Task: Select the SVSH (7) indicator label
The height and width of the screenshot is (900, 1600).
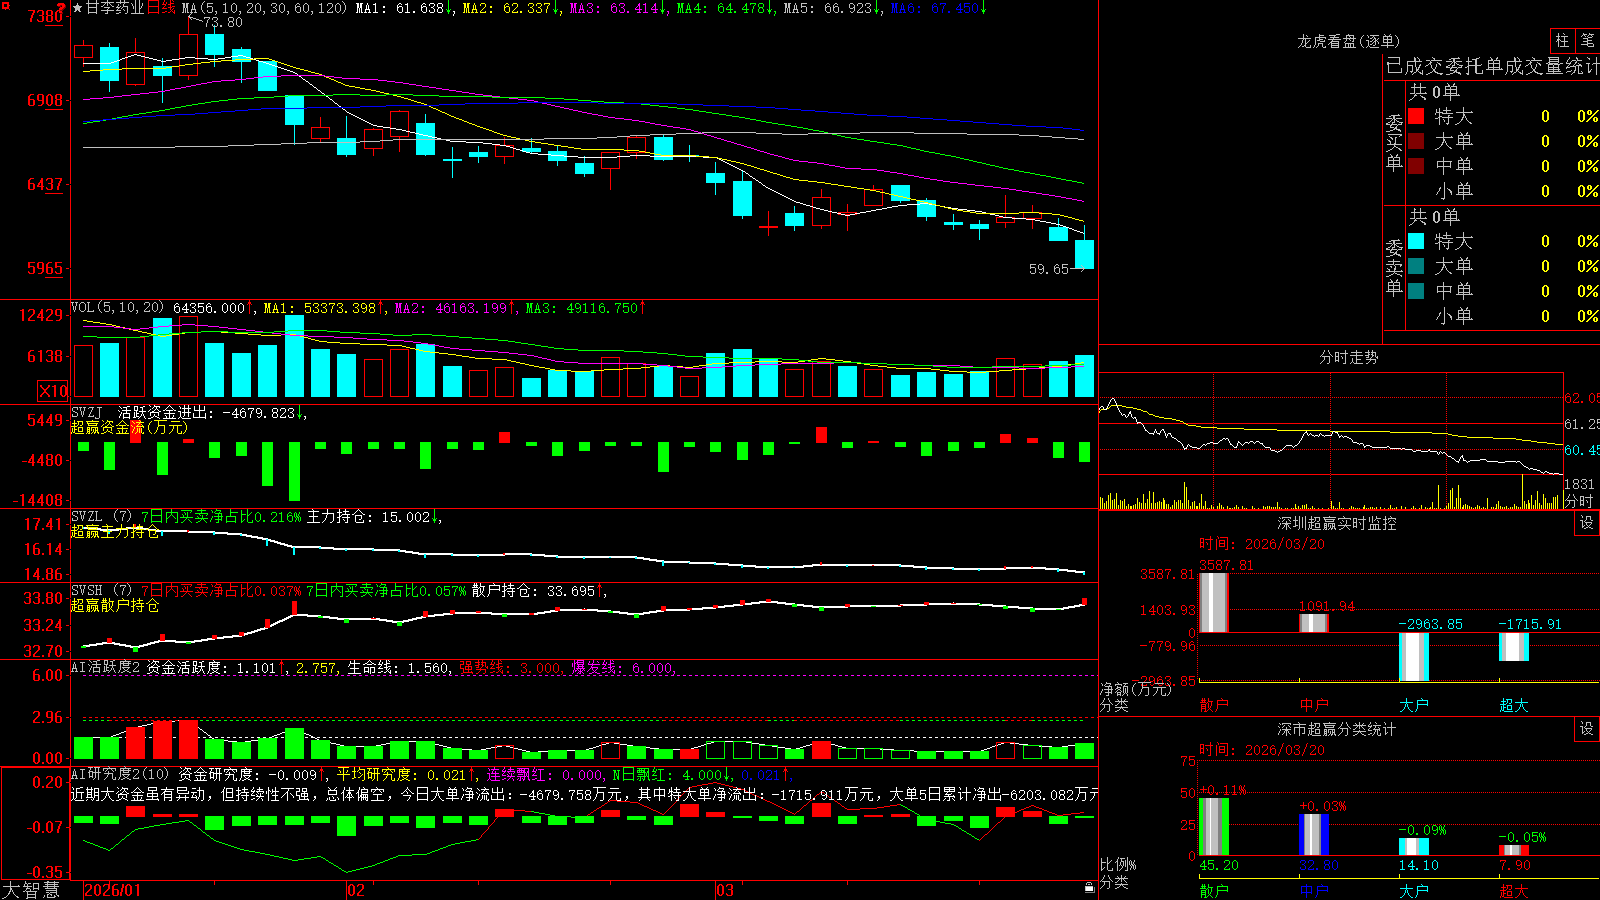Action: click(x=101, y=591)
